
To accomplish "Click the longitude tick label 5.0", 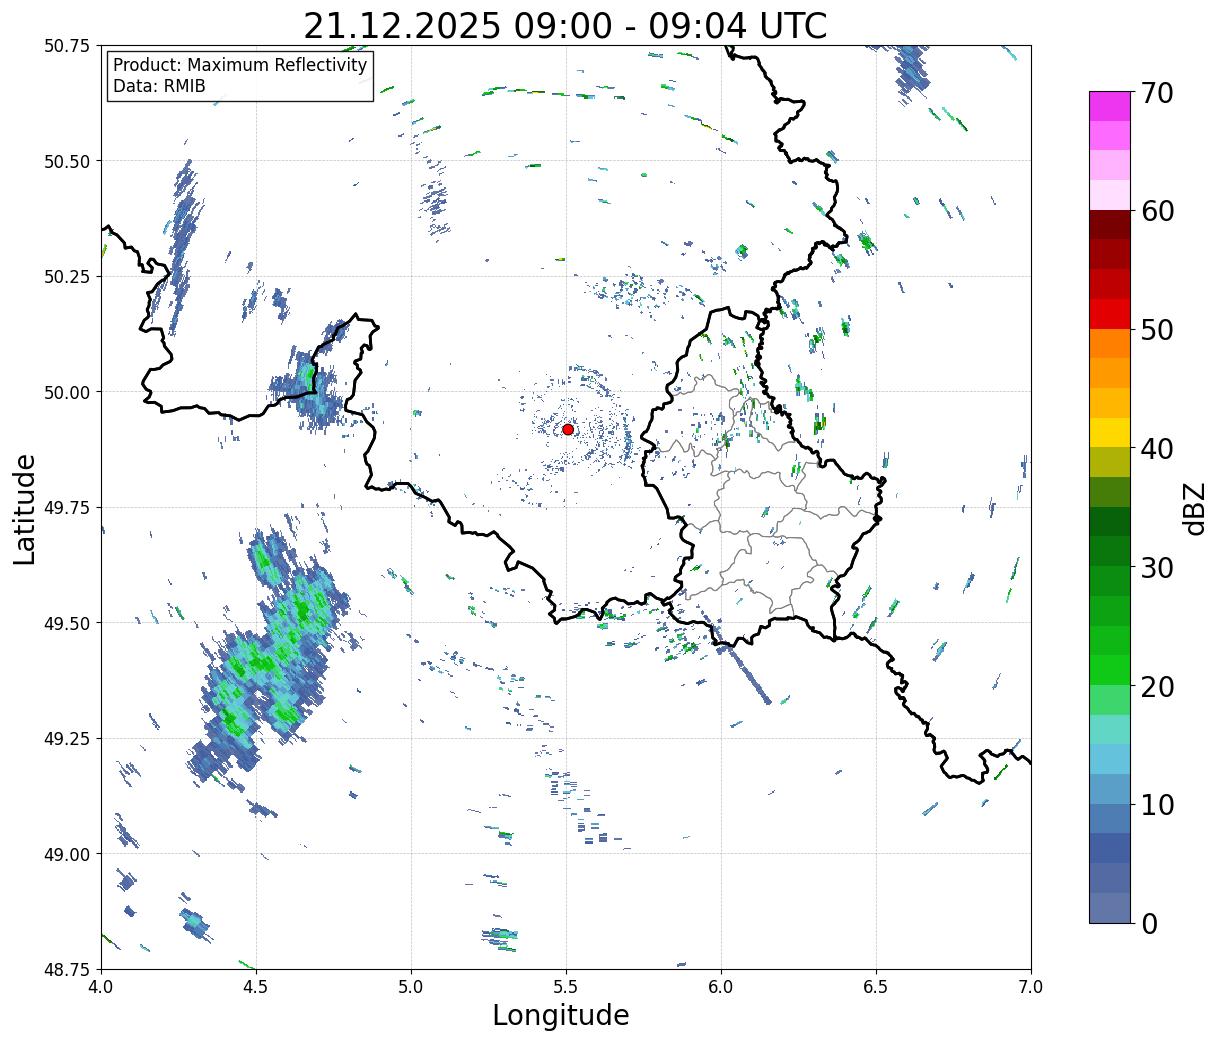I will (411, 987).
